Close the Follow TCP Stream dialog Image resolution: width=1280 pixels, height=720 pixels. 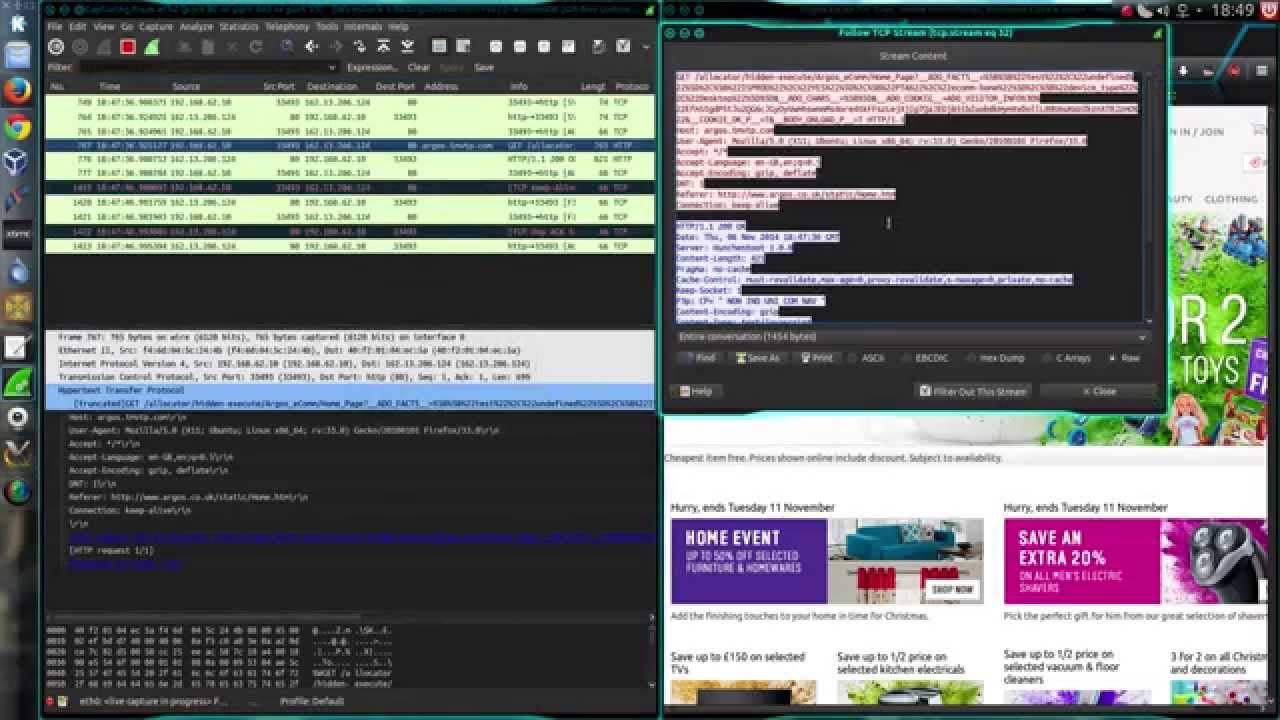[1098, 391]
